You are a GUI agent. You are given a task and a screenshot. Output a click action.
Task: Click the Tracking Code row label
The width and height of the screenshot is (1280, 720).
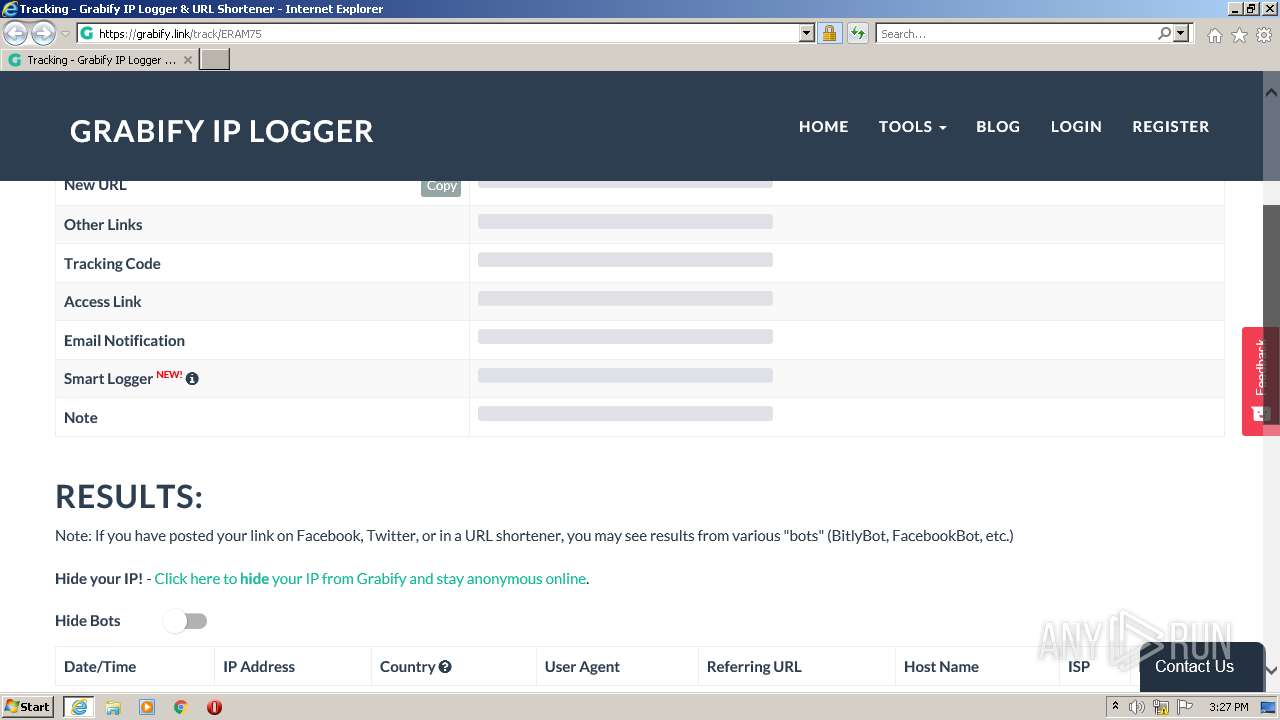point(112,264)
